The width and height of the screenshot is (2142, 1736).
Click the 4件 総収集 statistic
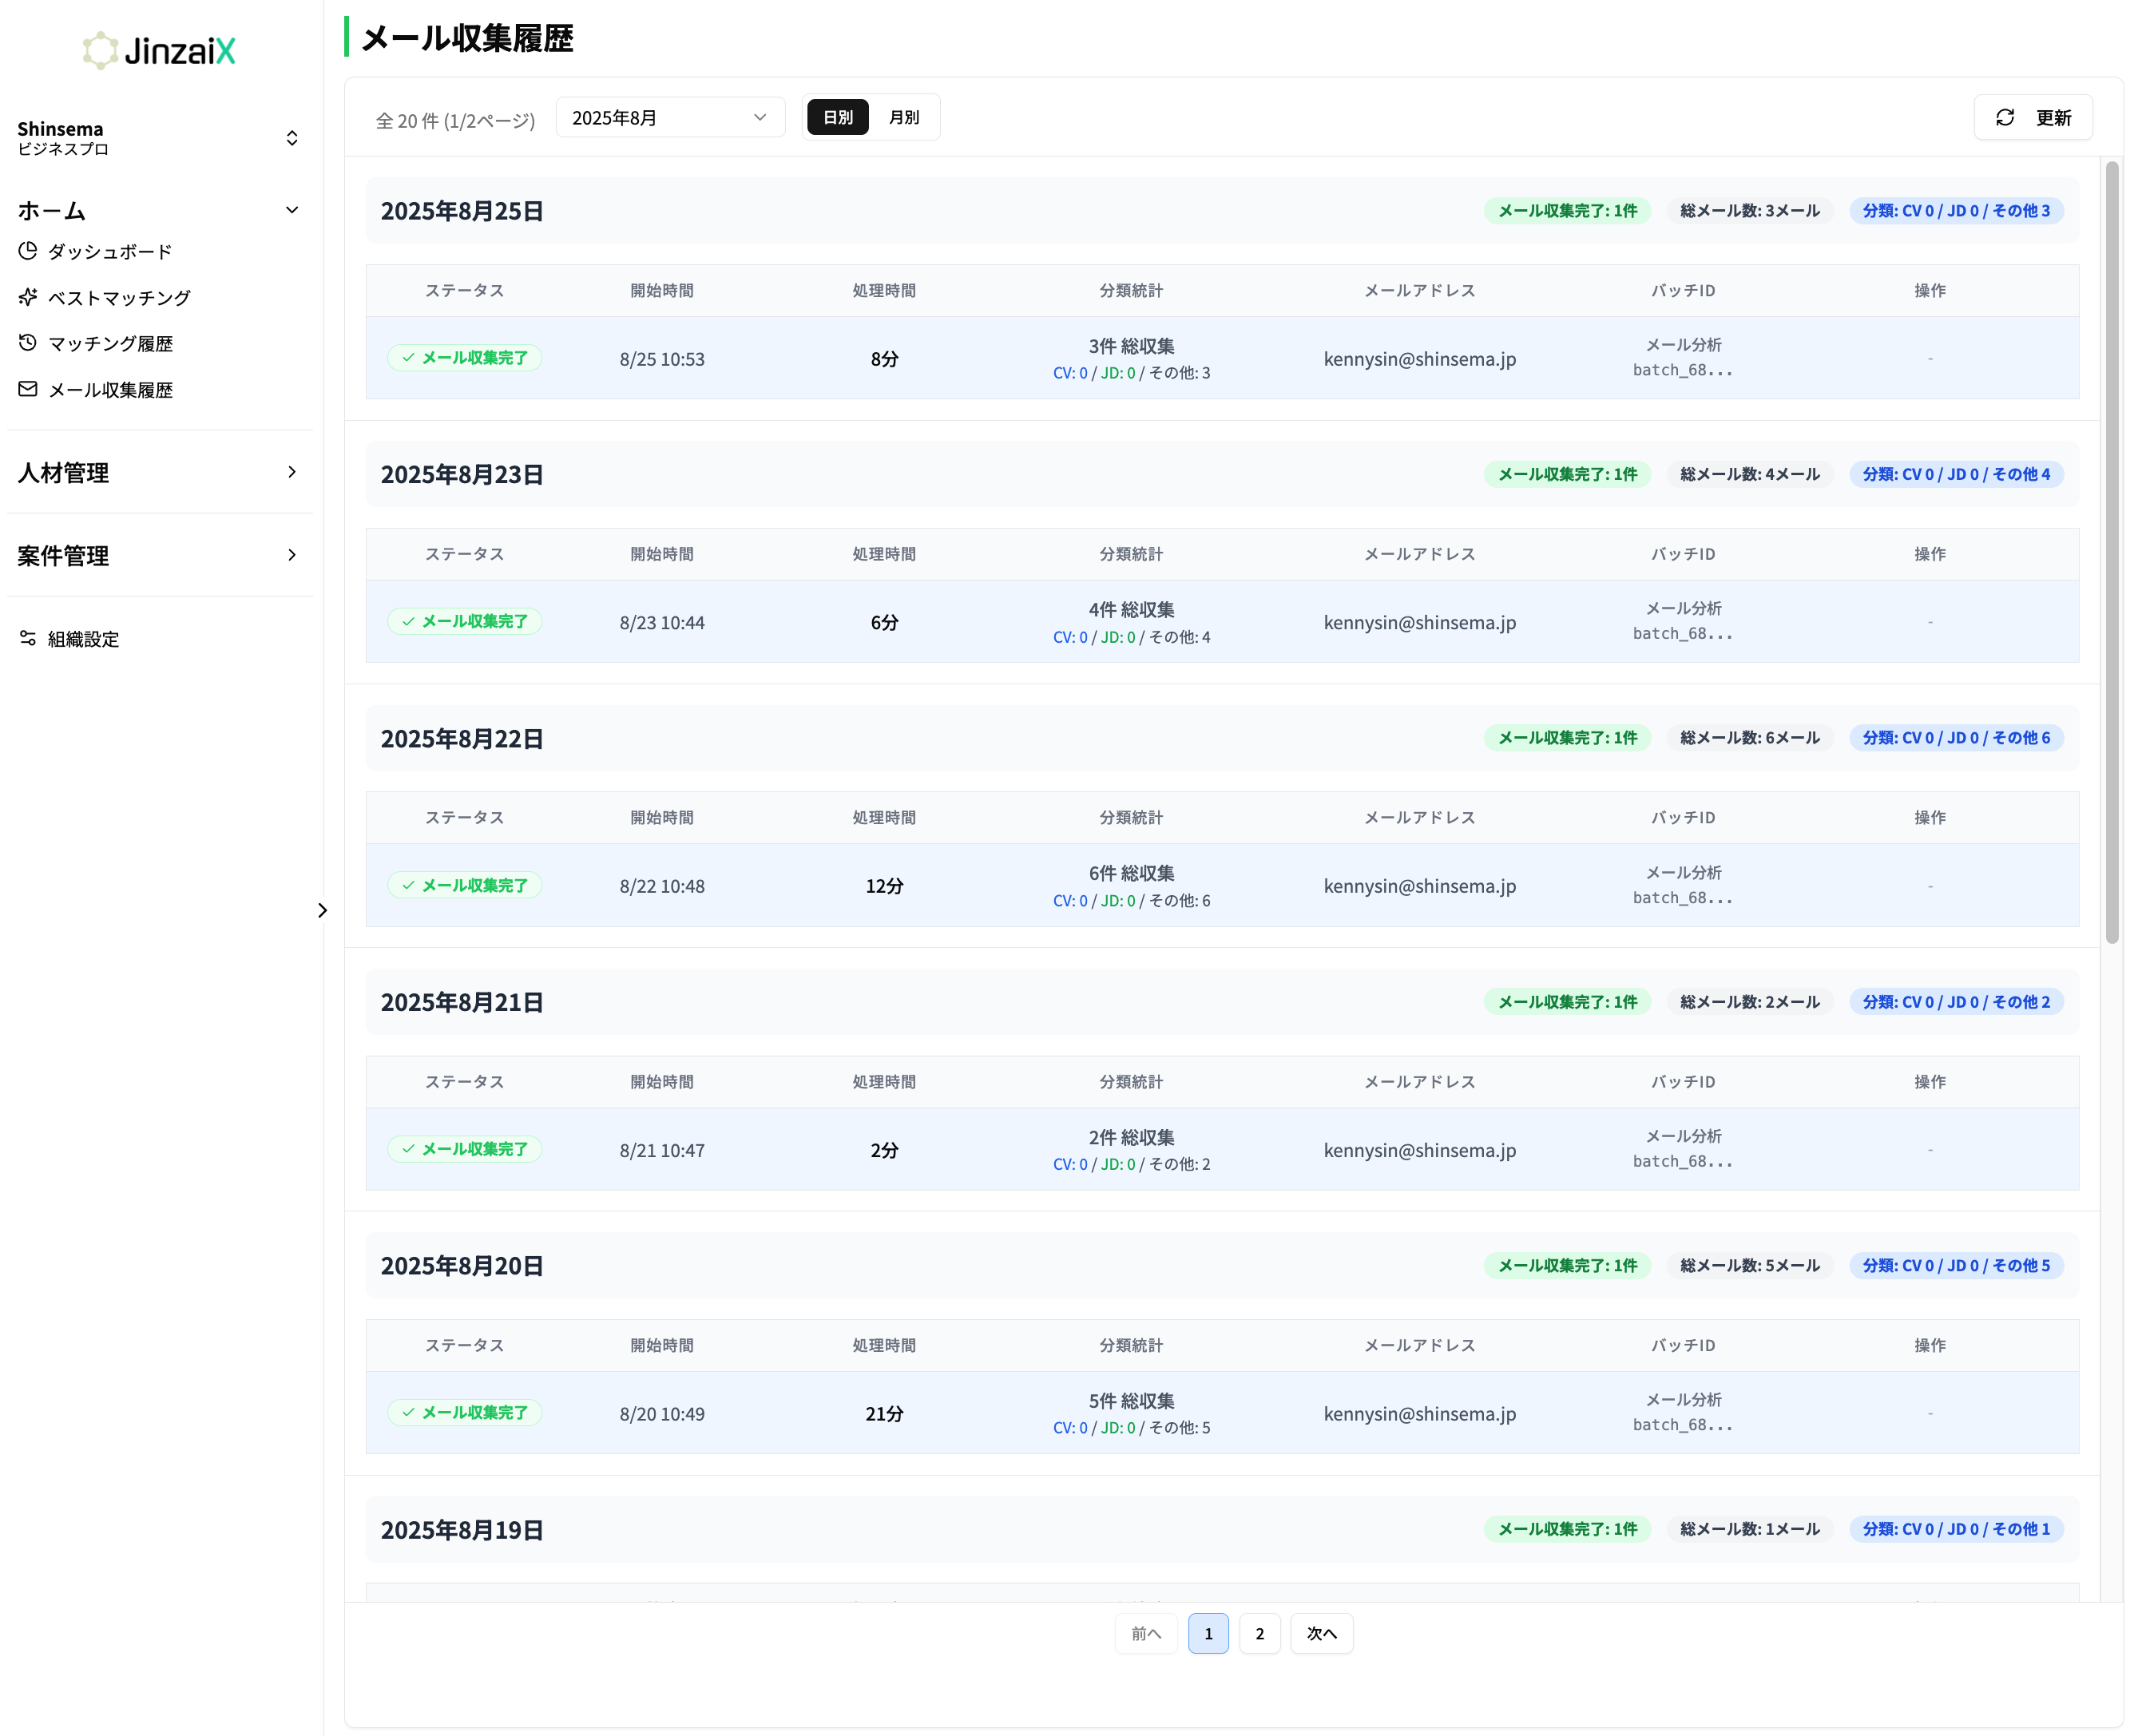coord(1131,609)
